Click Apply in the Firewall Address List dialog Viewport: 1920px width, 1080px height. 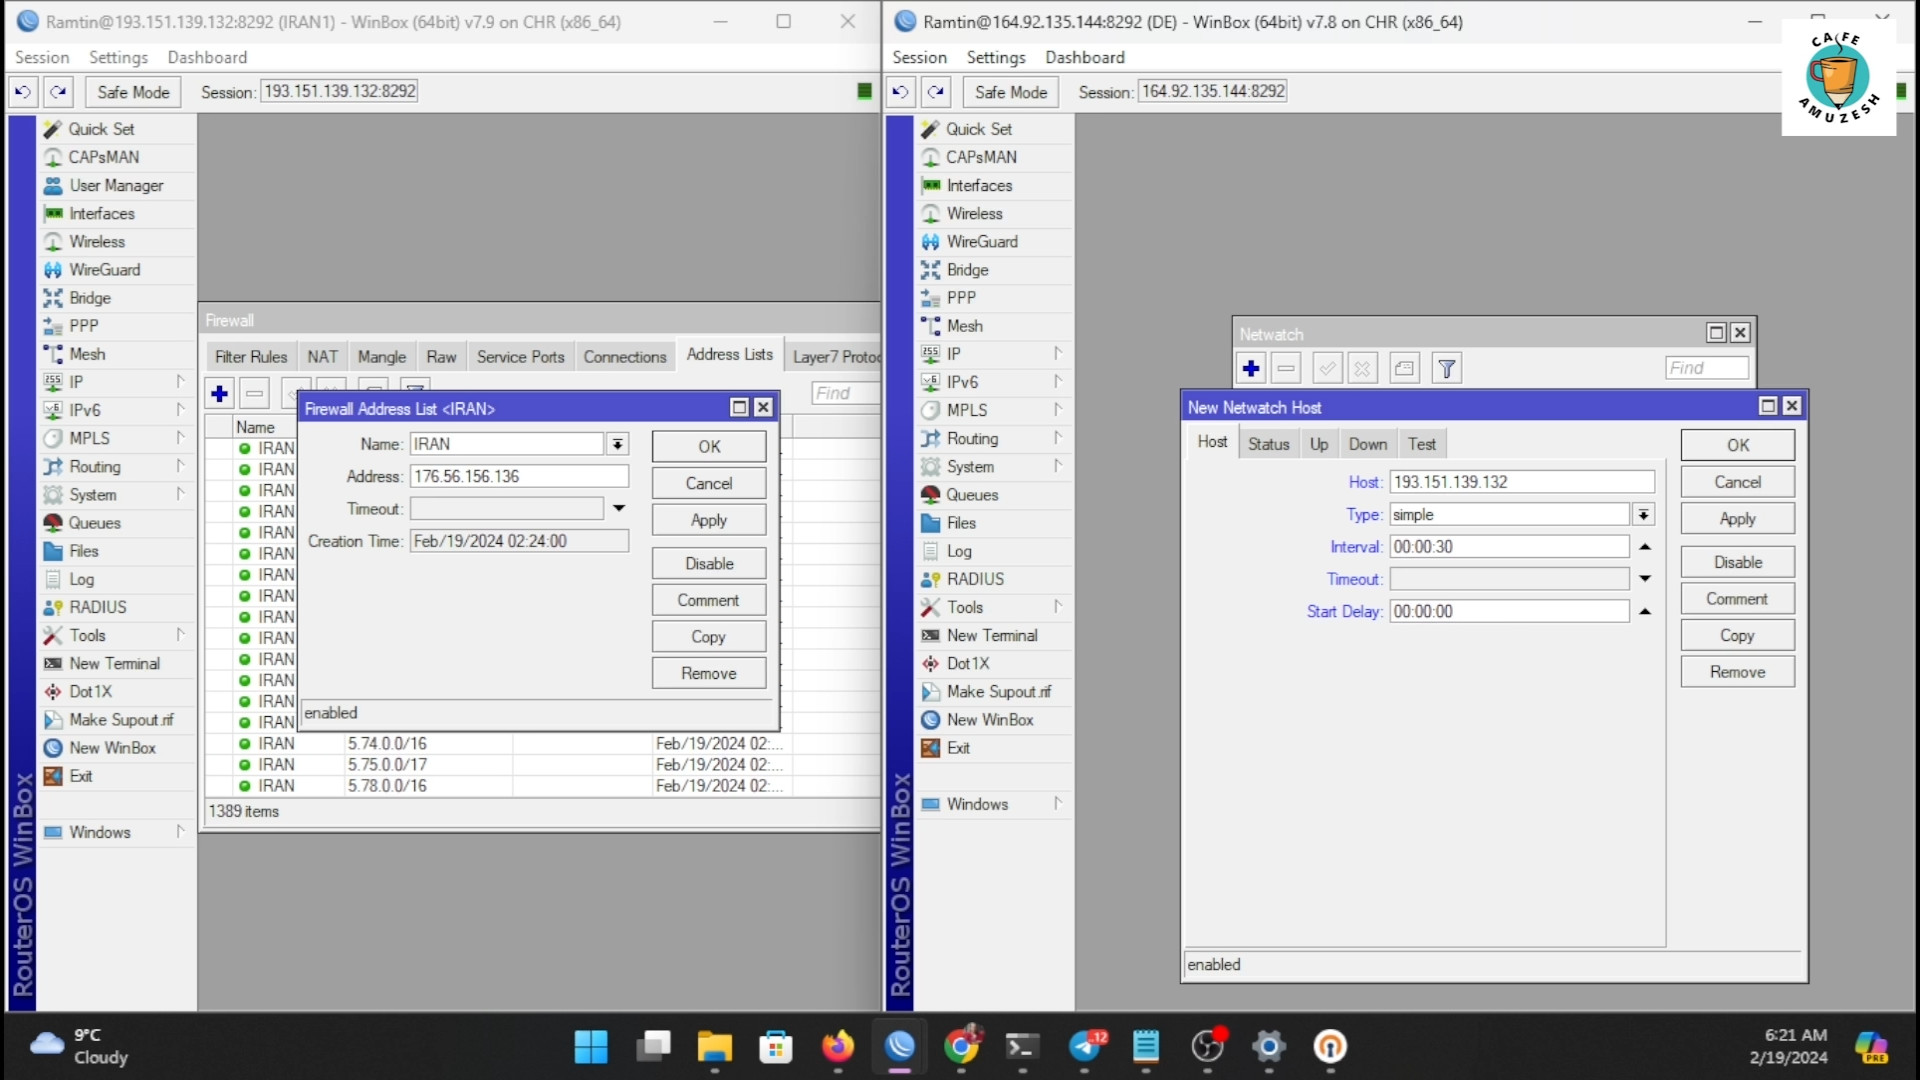click(x=709, y=520)
